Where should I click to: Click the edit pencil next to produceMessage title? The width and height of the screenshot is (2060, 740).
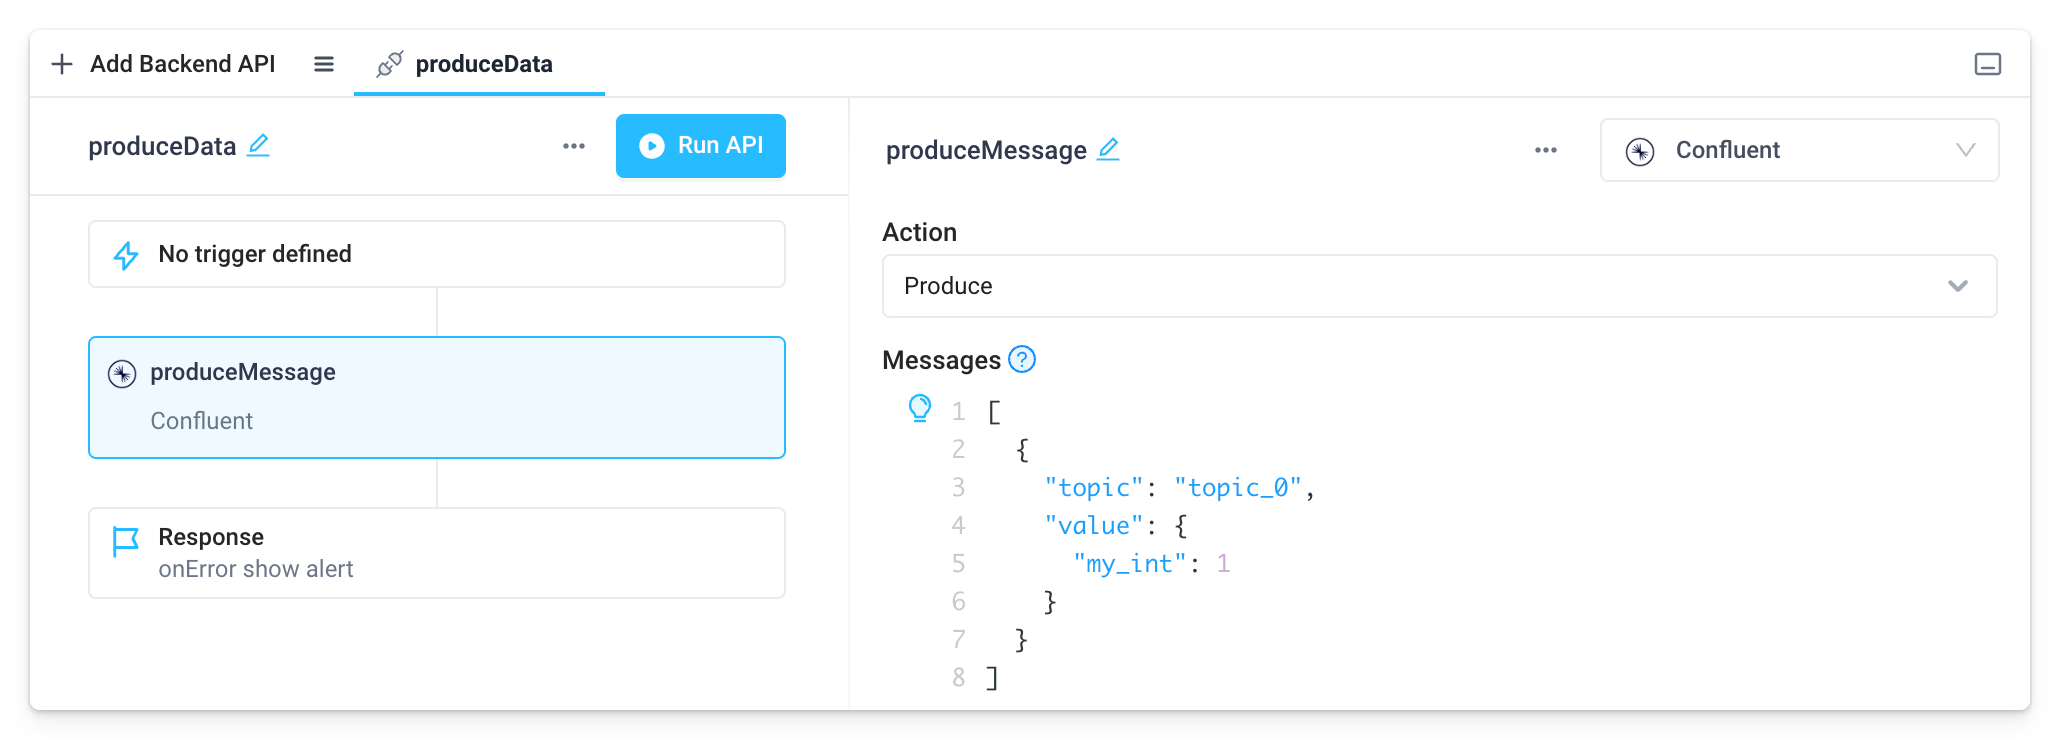pos(1108,149)
